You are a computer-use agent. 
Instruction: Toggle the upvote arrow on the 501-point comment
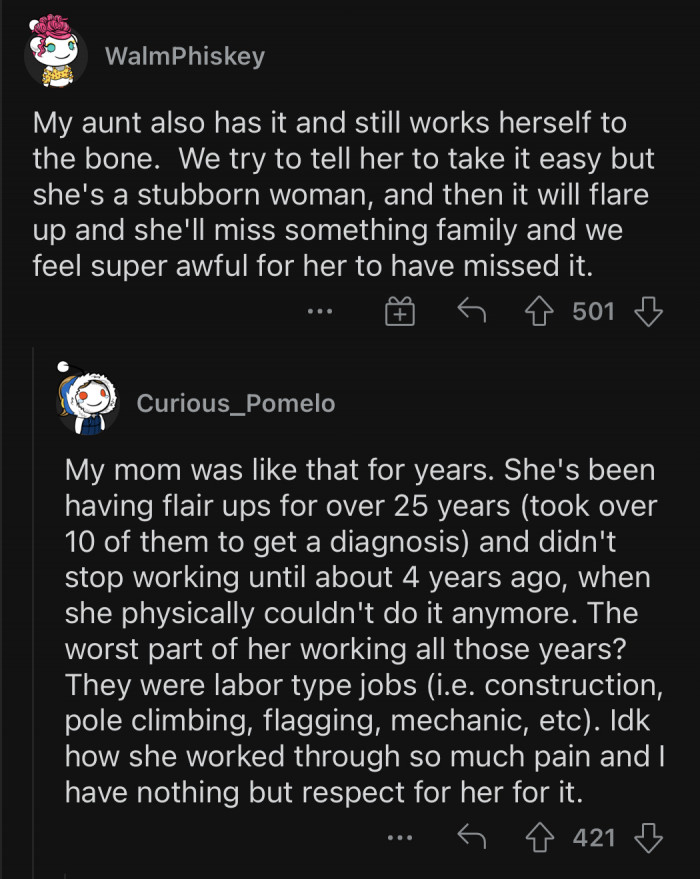pyautogui.click(x=539, y=311)
